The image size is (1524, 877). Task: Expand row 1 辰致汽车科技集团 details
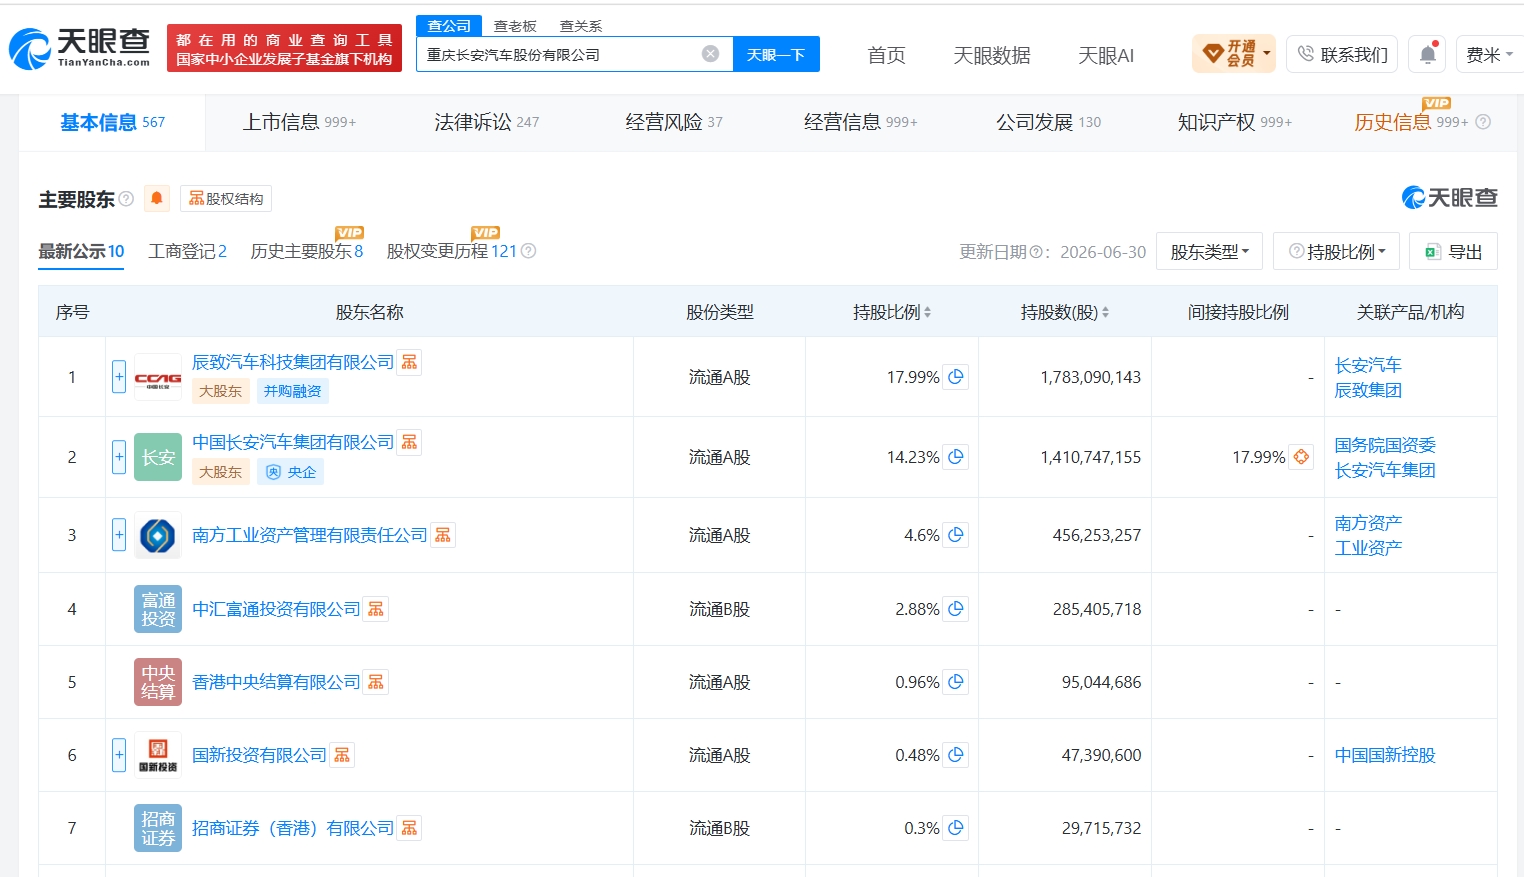119,377
